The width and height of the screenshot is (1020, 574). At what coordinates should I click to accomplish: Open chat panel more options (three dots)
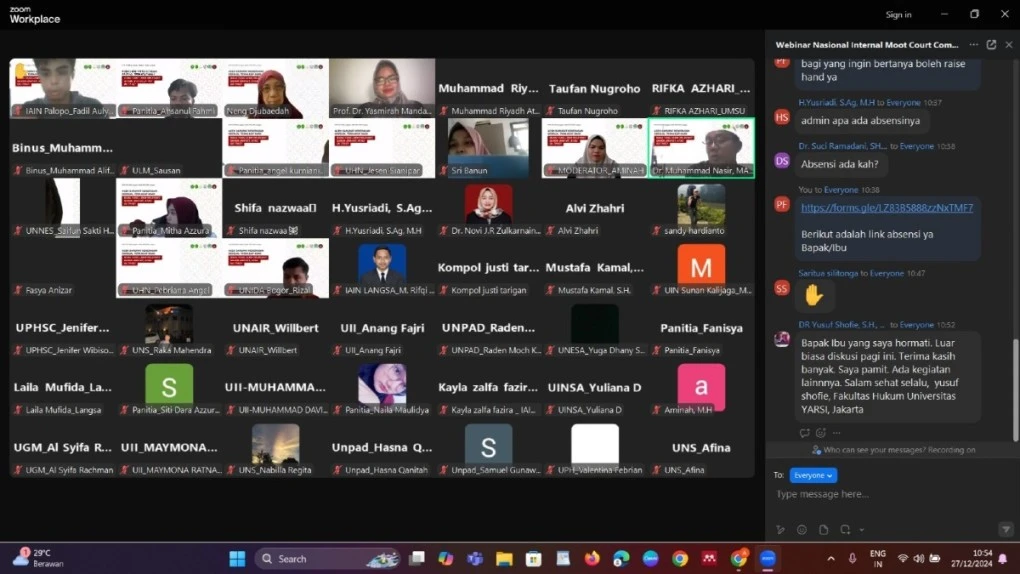point(973,45)
